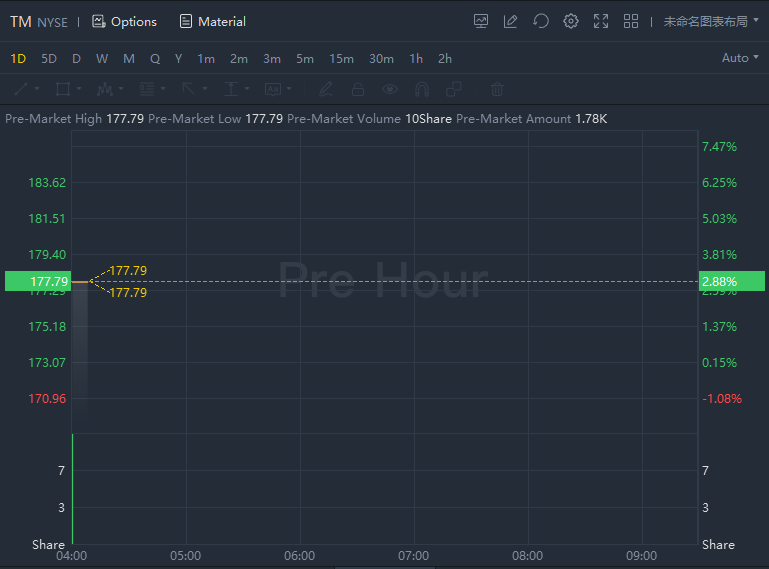Select the price range measure tool

[231, 89]
